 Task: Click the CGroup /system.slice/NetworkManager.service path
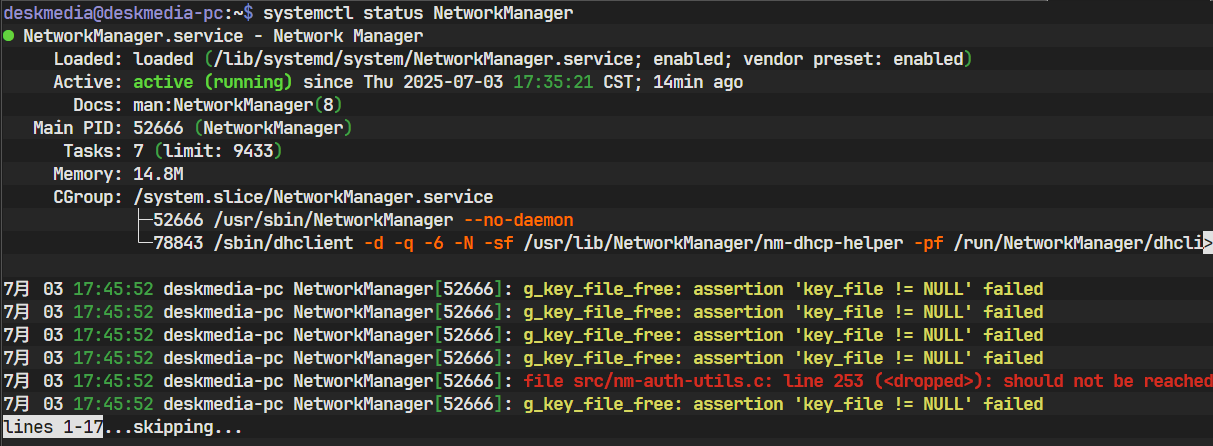click(x=313, y=197)
